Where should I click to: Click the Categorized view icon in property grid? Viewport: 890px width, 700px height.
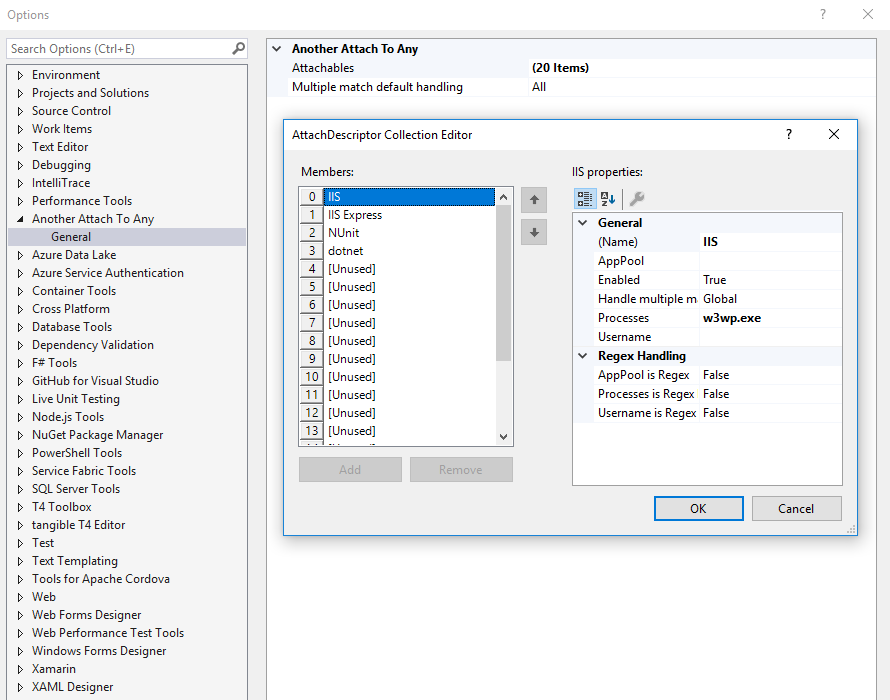pos(585,198)
